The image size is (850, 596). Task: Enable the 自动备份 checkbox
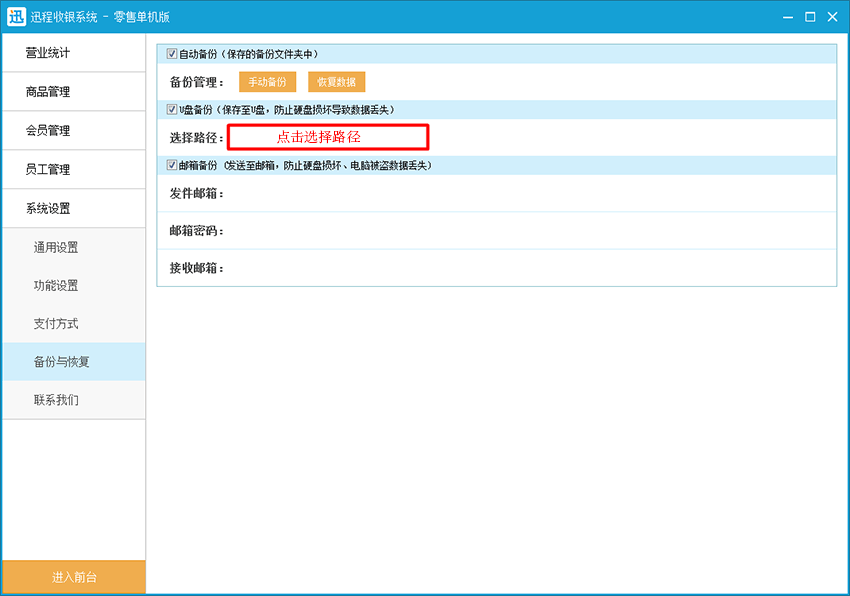(172, 54)
